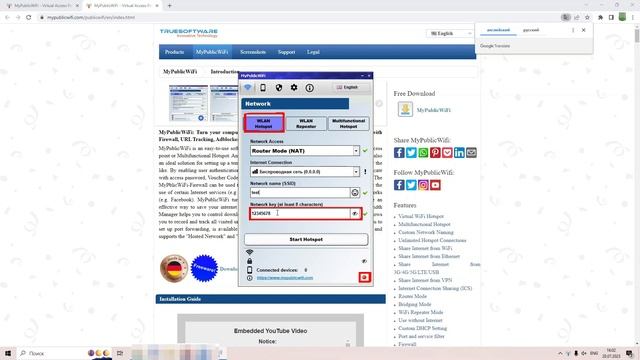Switch to the second language tab in translate popup
Viewport: 640px width, 360px height.
[x=531, y=30]
